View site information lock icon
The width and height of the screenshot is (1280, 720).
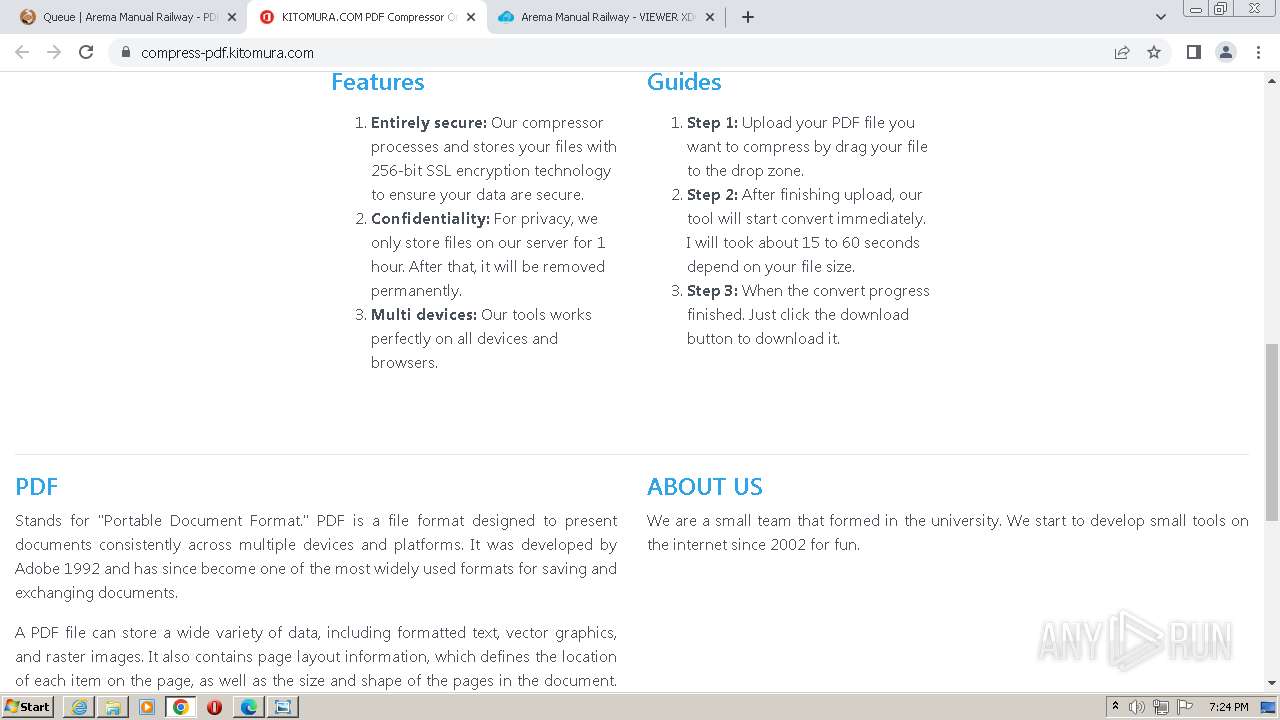(x=125, y=52)
